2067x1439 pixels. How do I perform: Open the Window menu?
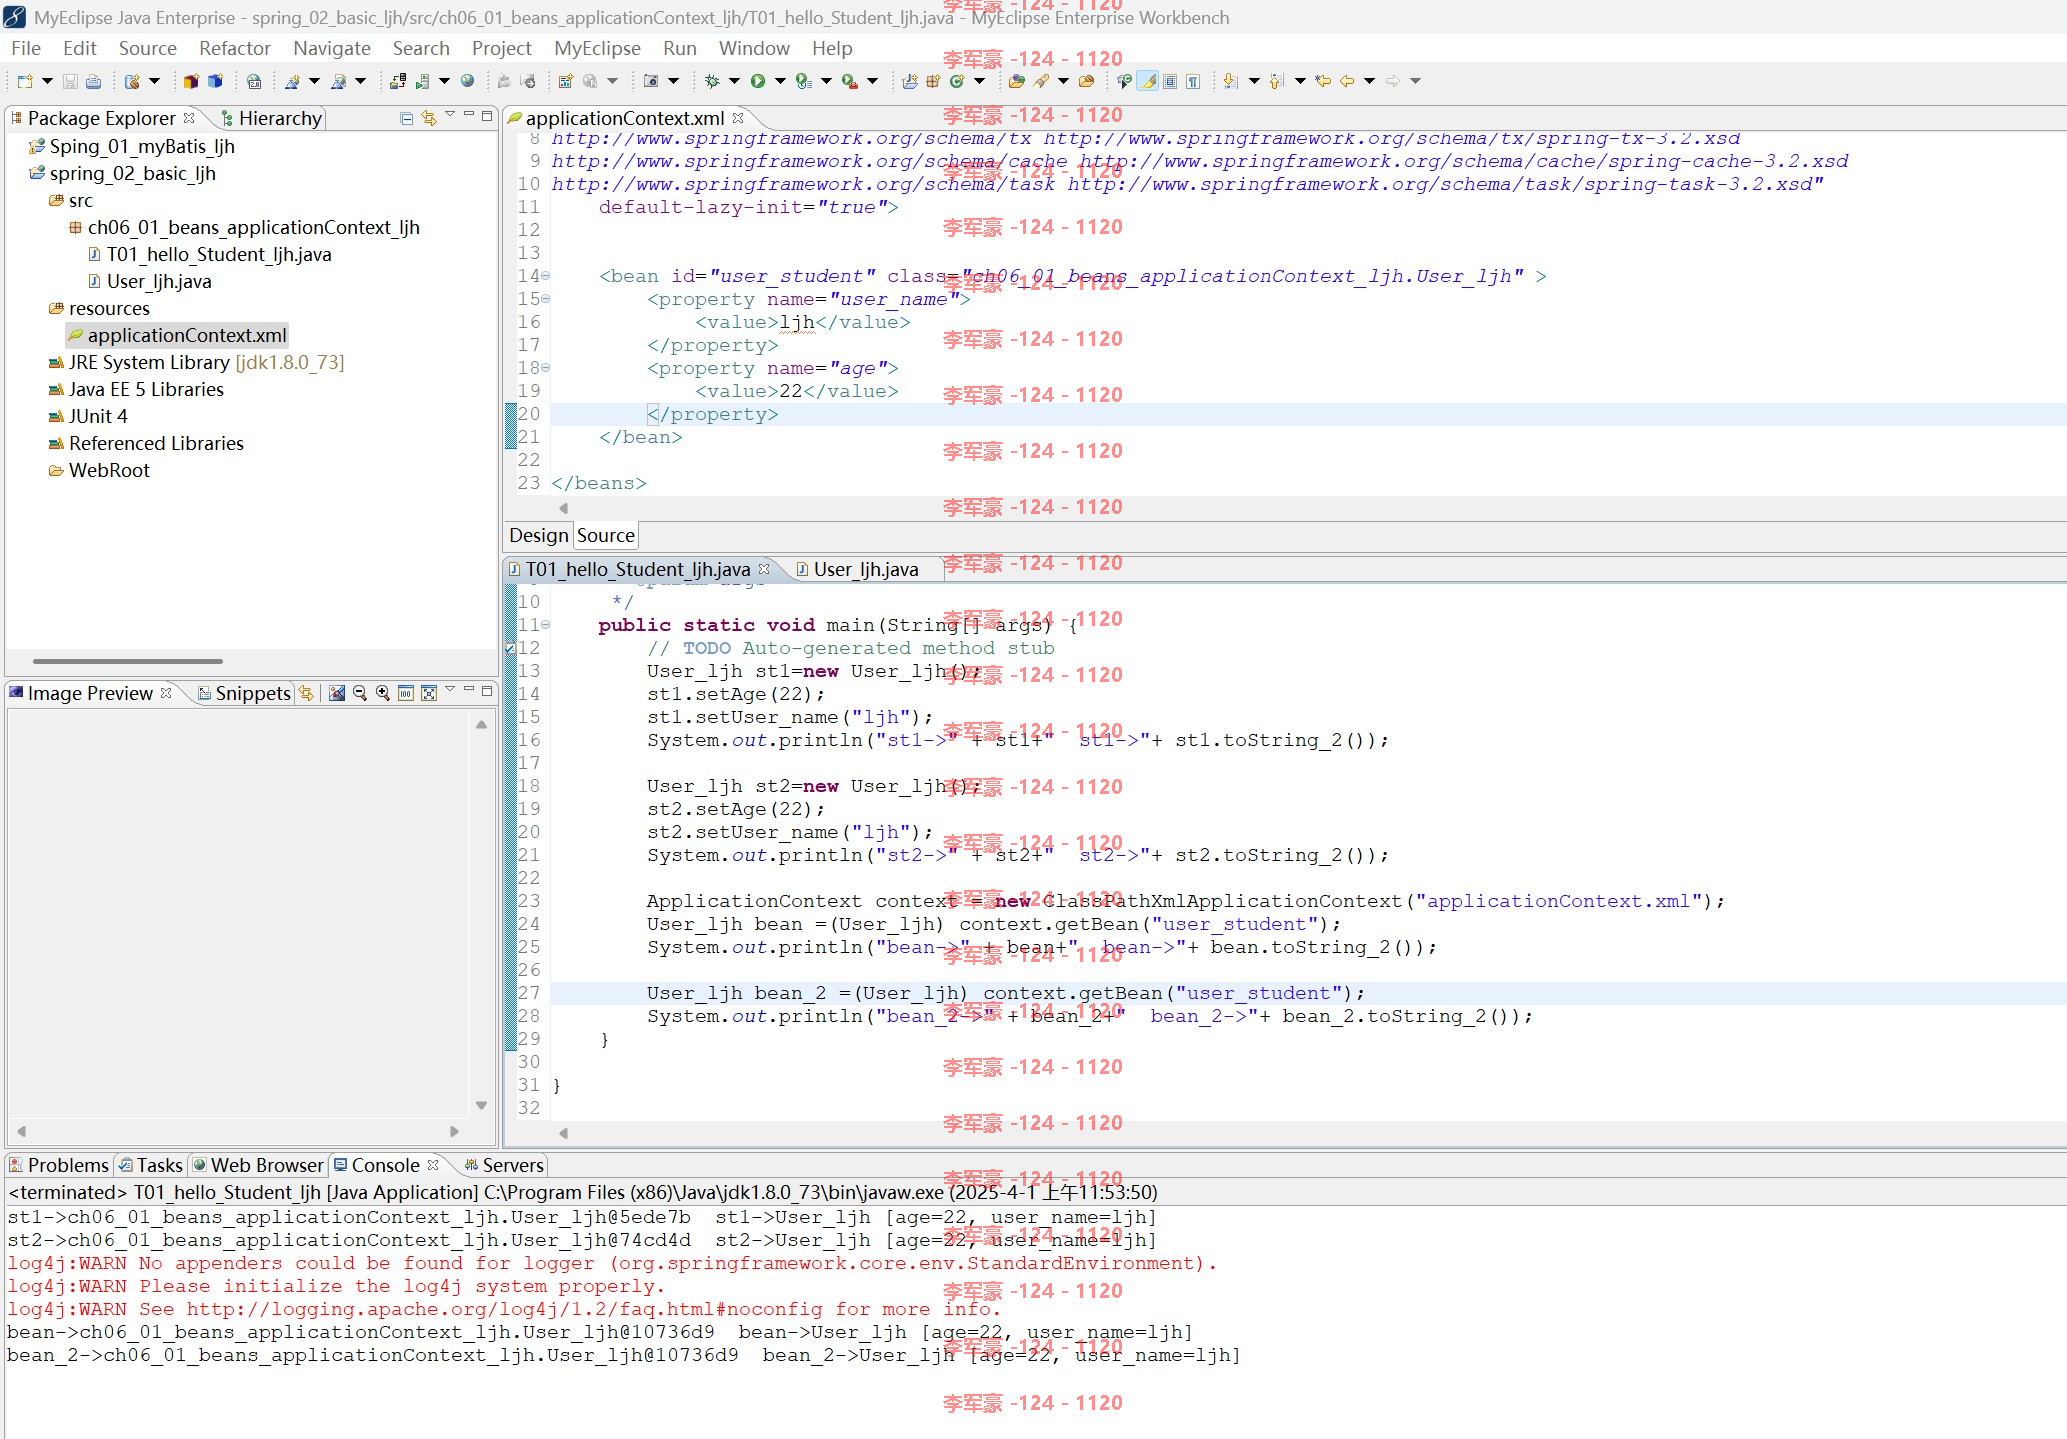[x=754, y=48]
